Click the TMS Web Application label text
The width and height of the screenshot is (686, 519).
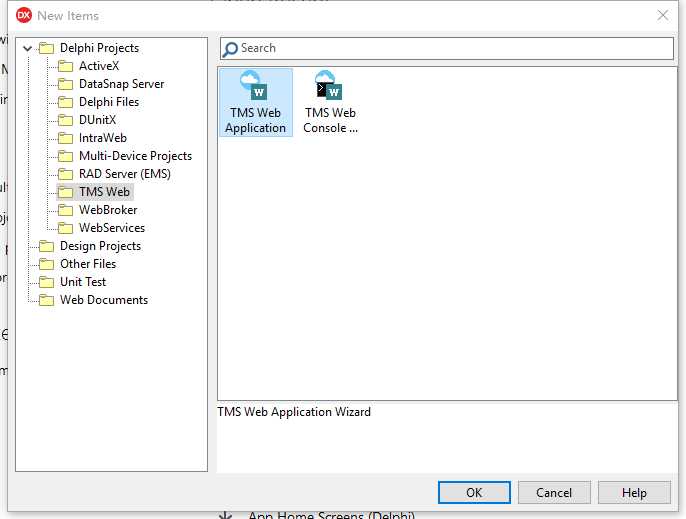coord(256,120)
